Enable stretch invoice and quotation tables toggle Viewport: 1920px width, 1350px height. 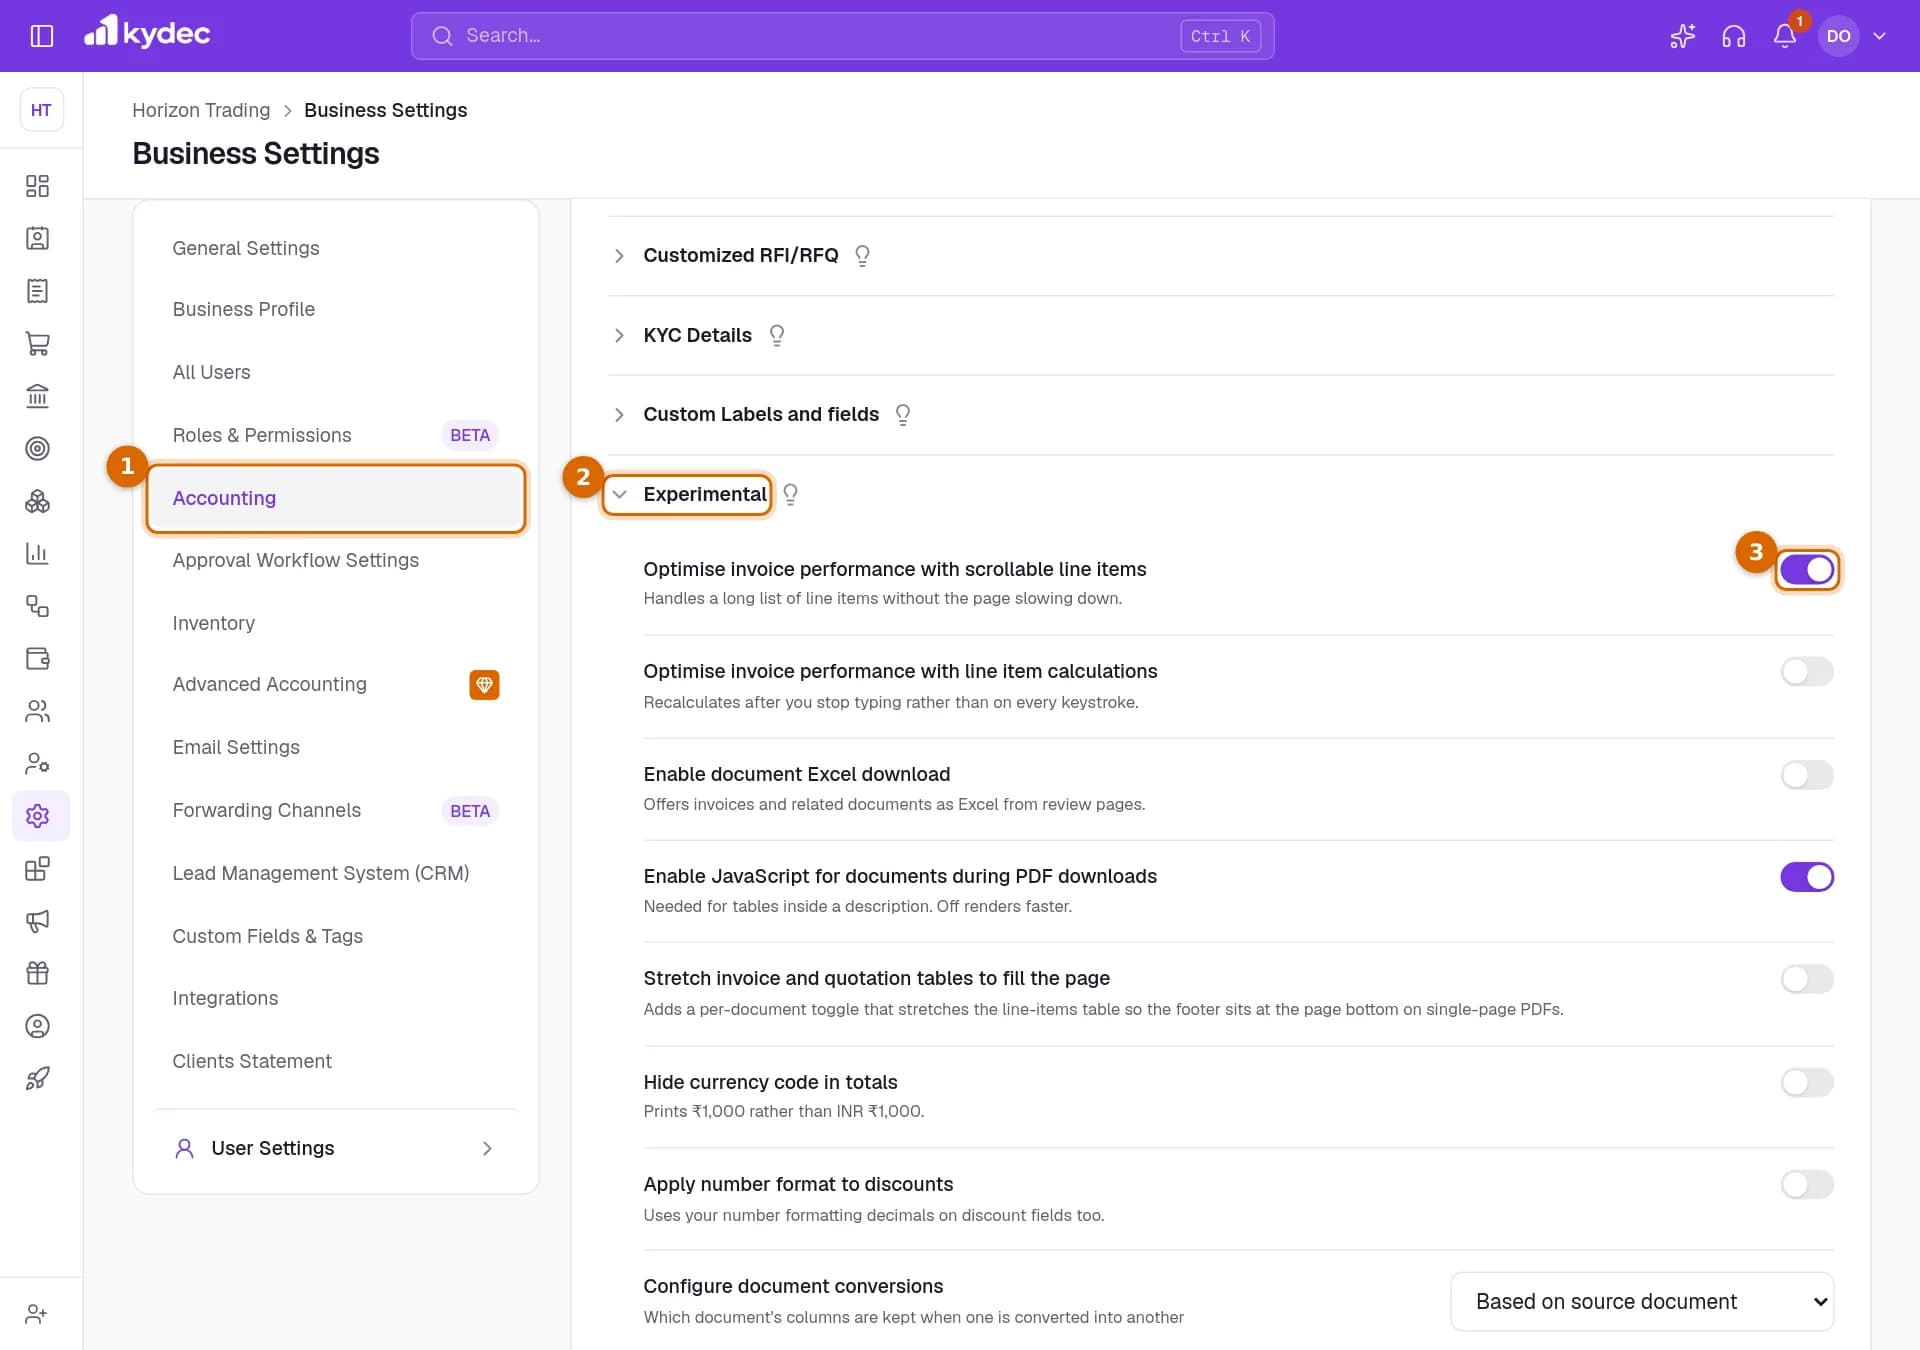(x=1807, y=979)
